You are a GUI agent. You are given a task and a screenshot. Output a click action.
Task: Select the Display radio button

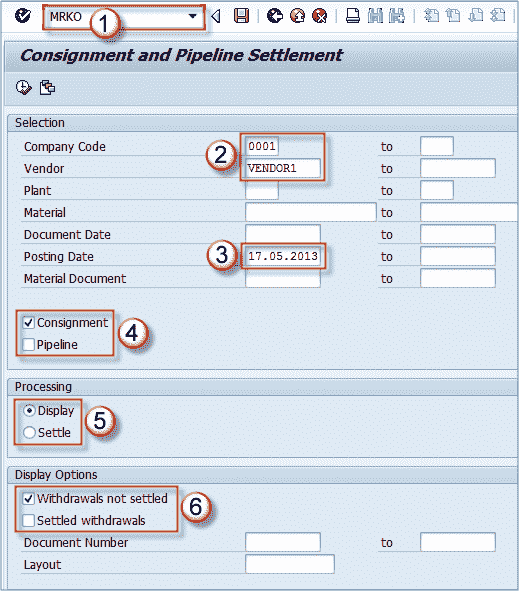pyautogui.click(x=29, y=410)
